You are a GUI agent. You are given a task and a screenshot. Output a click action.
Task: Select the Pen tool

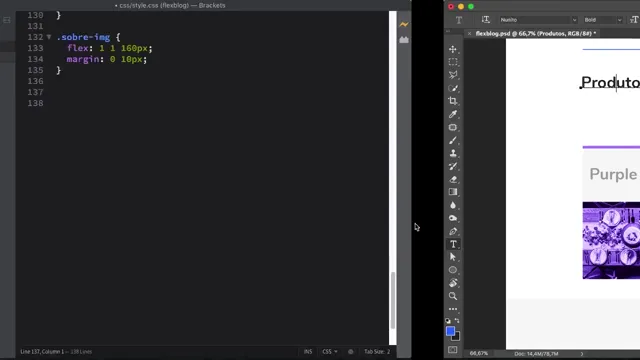[x=453, y=231]
